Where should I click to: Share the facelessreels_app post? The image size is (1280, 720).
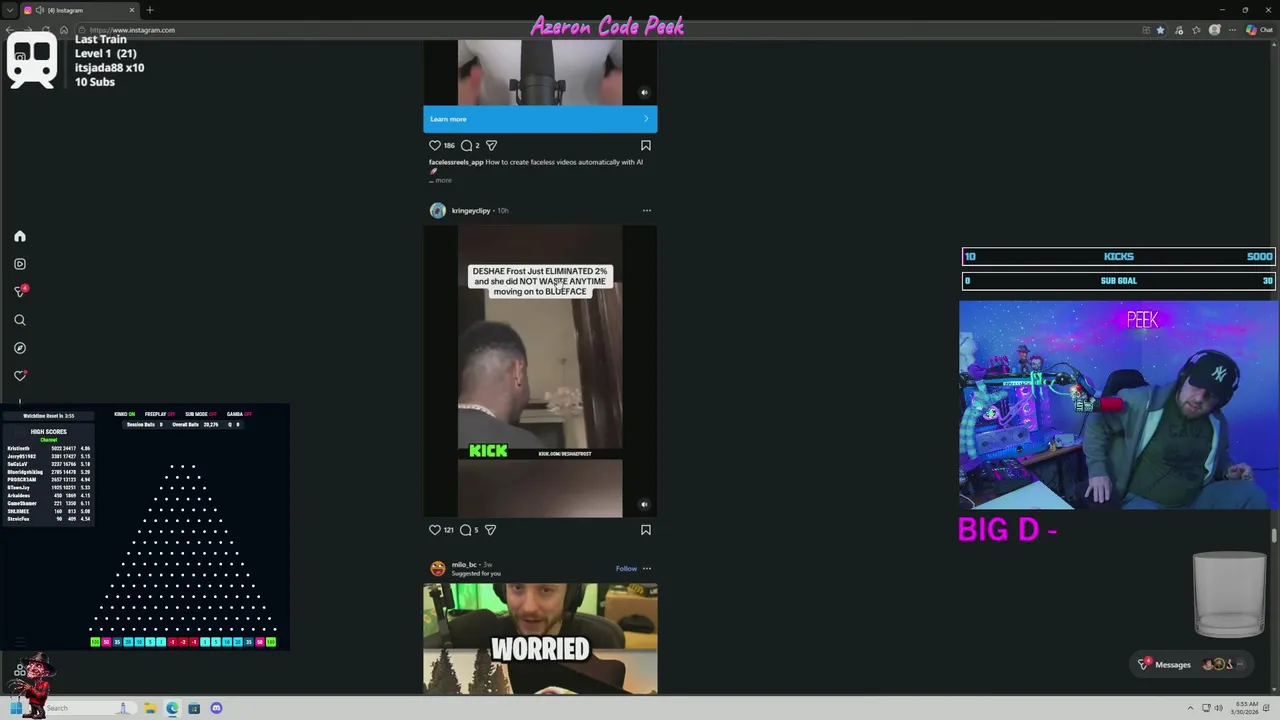(491, 145)
